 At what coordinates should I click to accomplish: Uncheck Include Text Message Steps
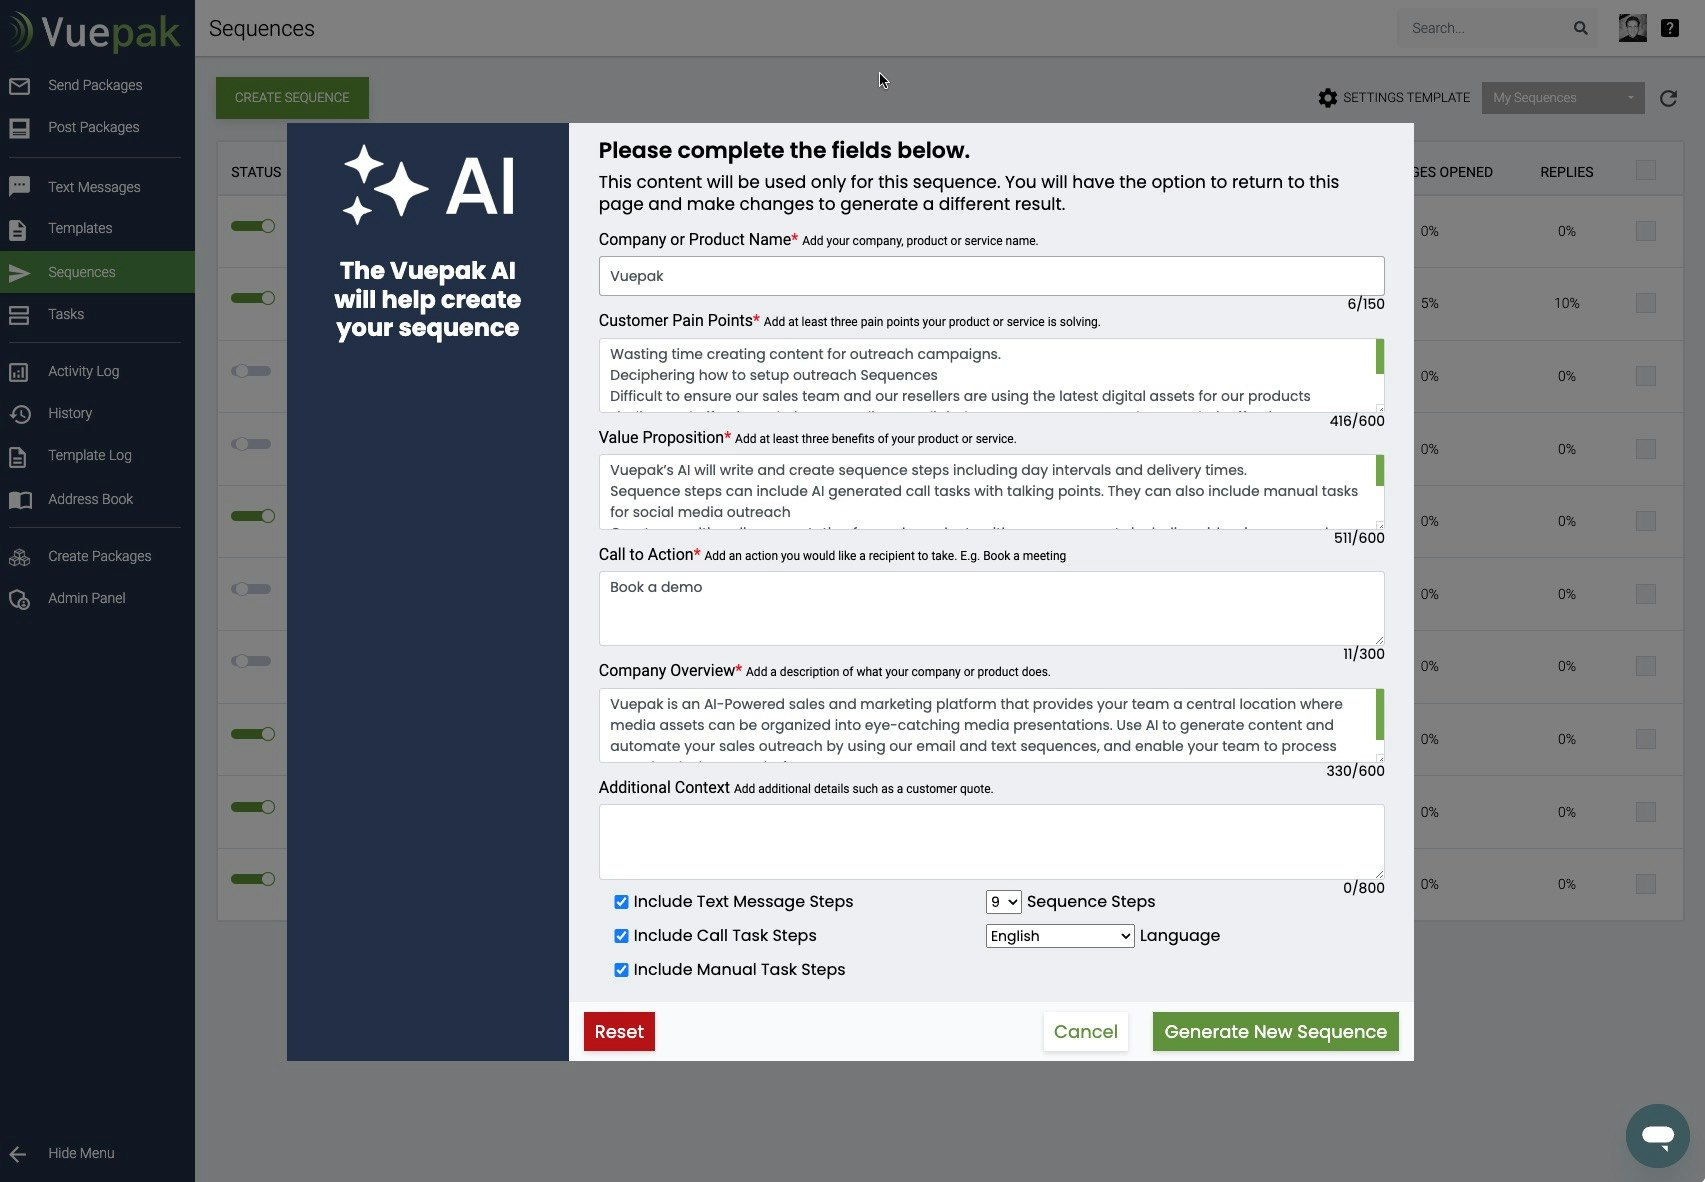(x=621, y=902)
